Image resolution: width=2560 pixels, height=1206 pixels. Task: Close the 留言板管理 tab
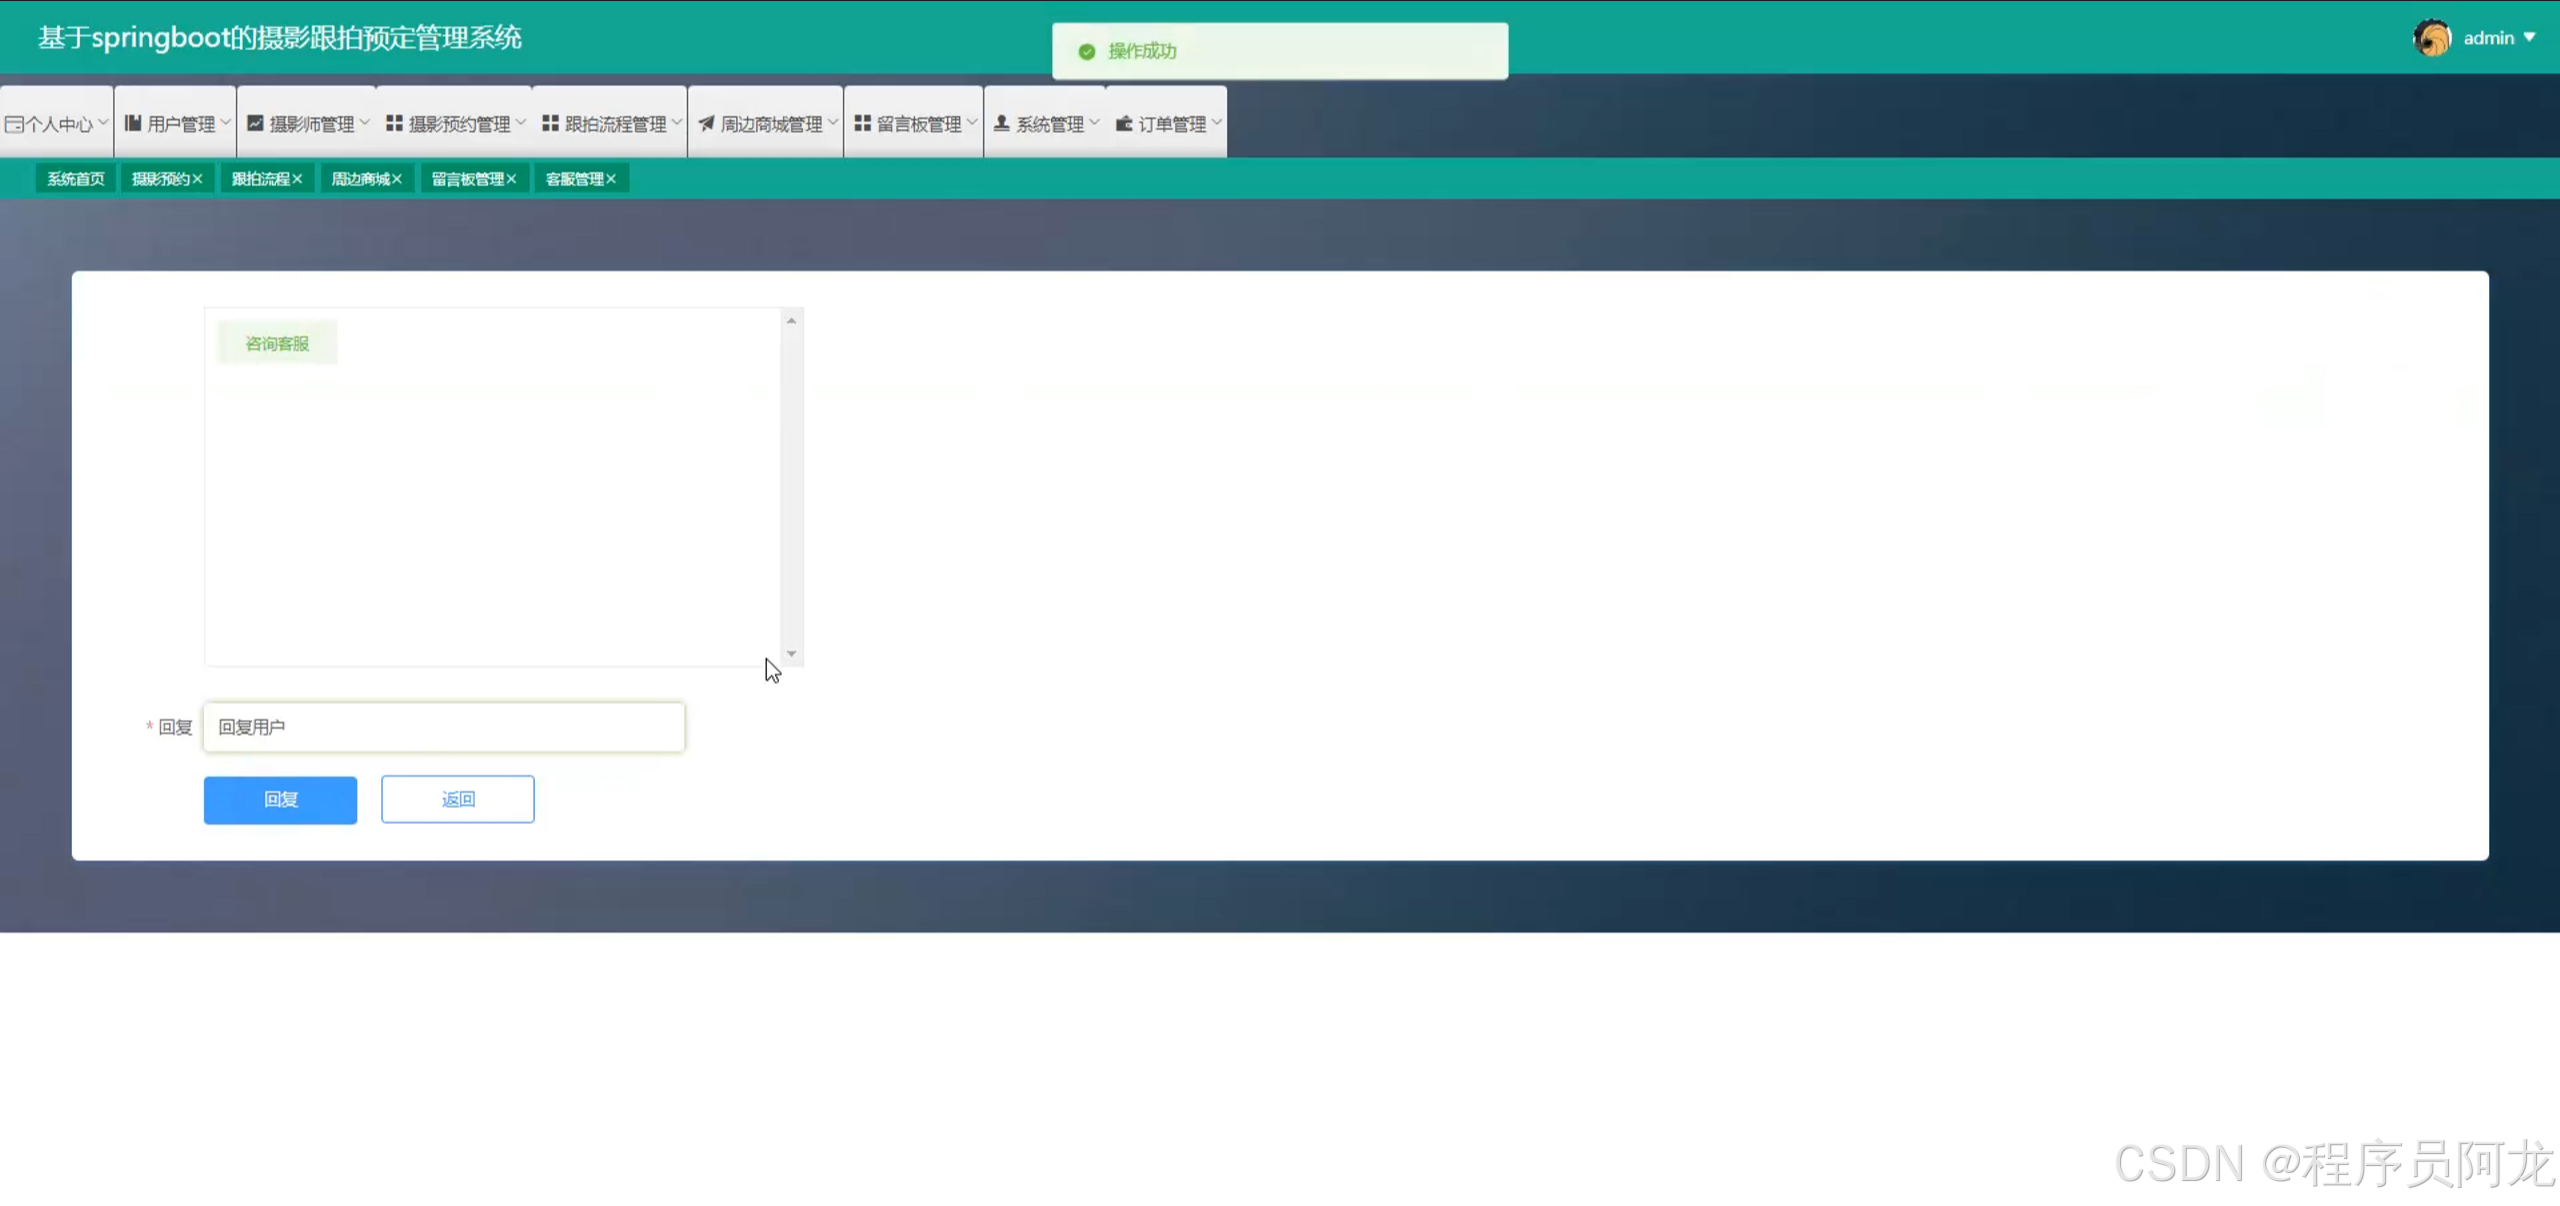511,179
